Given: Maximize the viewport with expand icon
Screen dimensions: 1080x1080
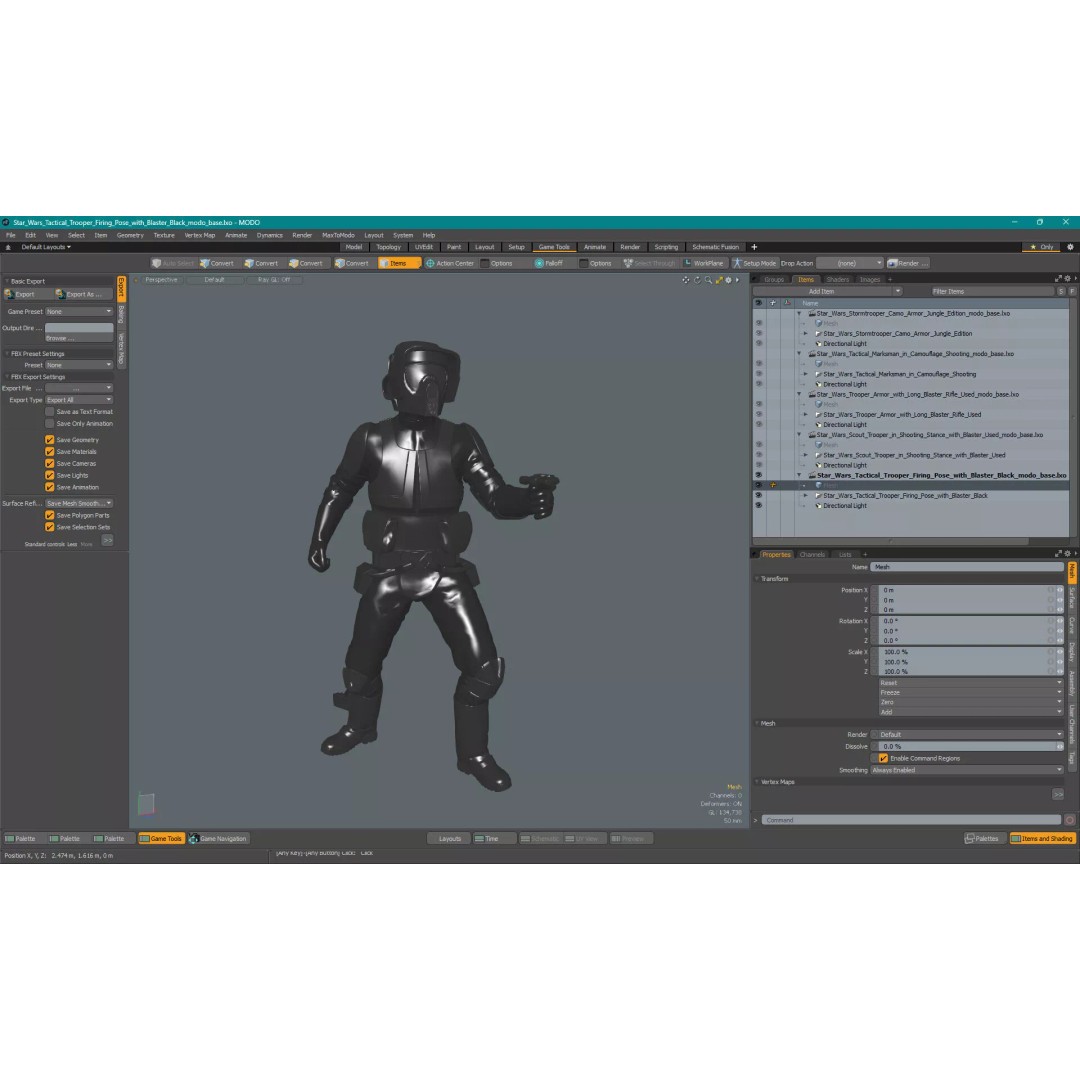Looking at the screenshot, I should [x=719, y=280].
